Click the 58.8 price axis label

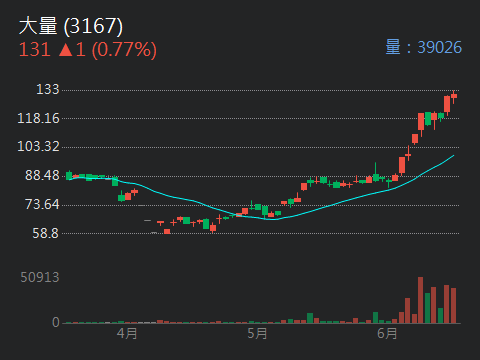tap(46, 233)
